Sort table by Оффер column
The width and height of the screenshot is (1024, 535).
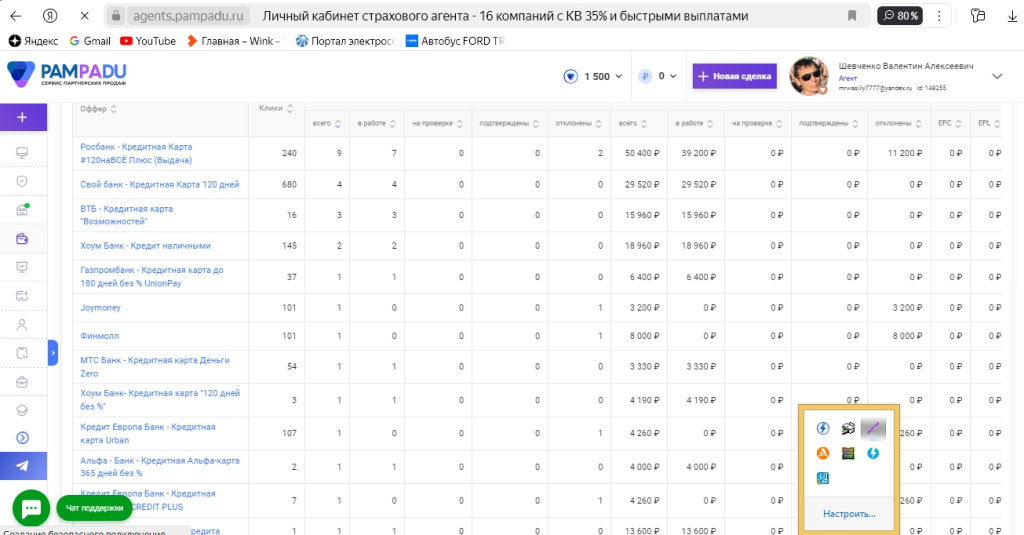(99, 109)
